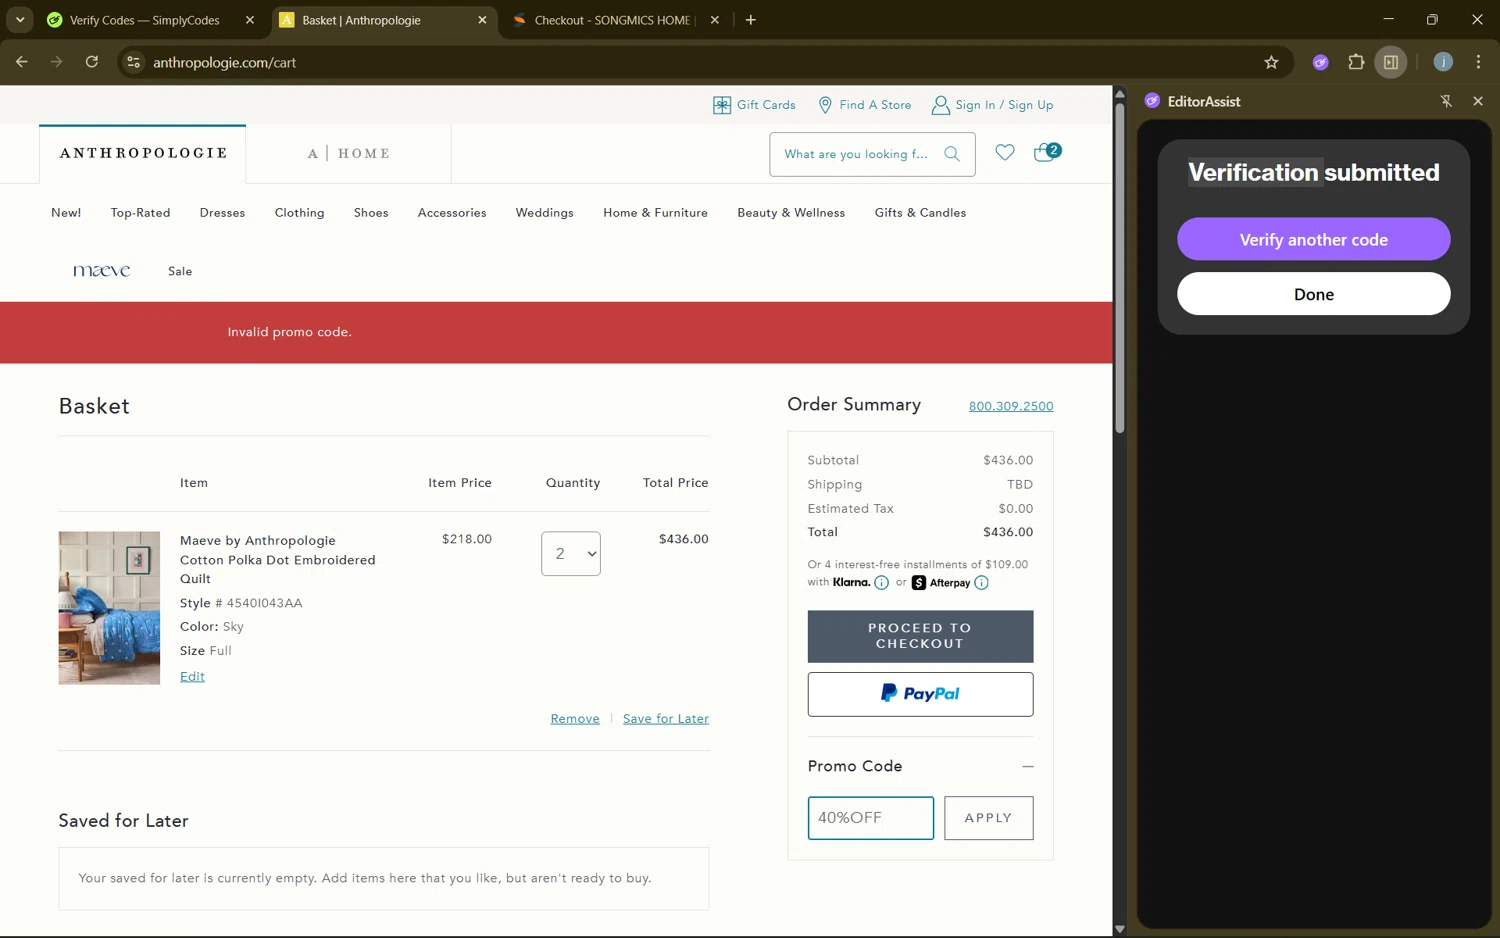Open the Home & Furniture menu

[x=655, y=213]
